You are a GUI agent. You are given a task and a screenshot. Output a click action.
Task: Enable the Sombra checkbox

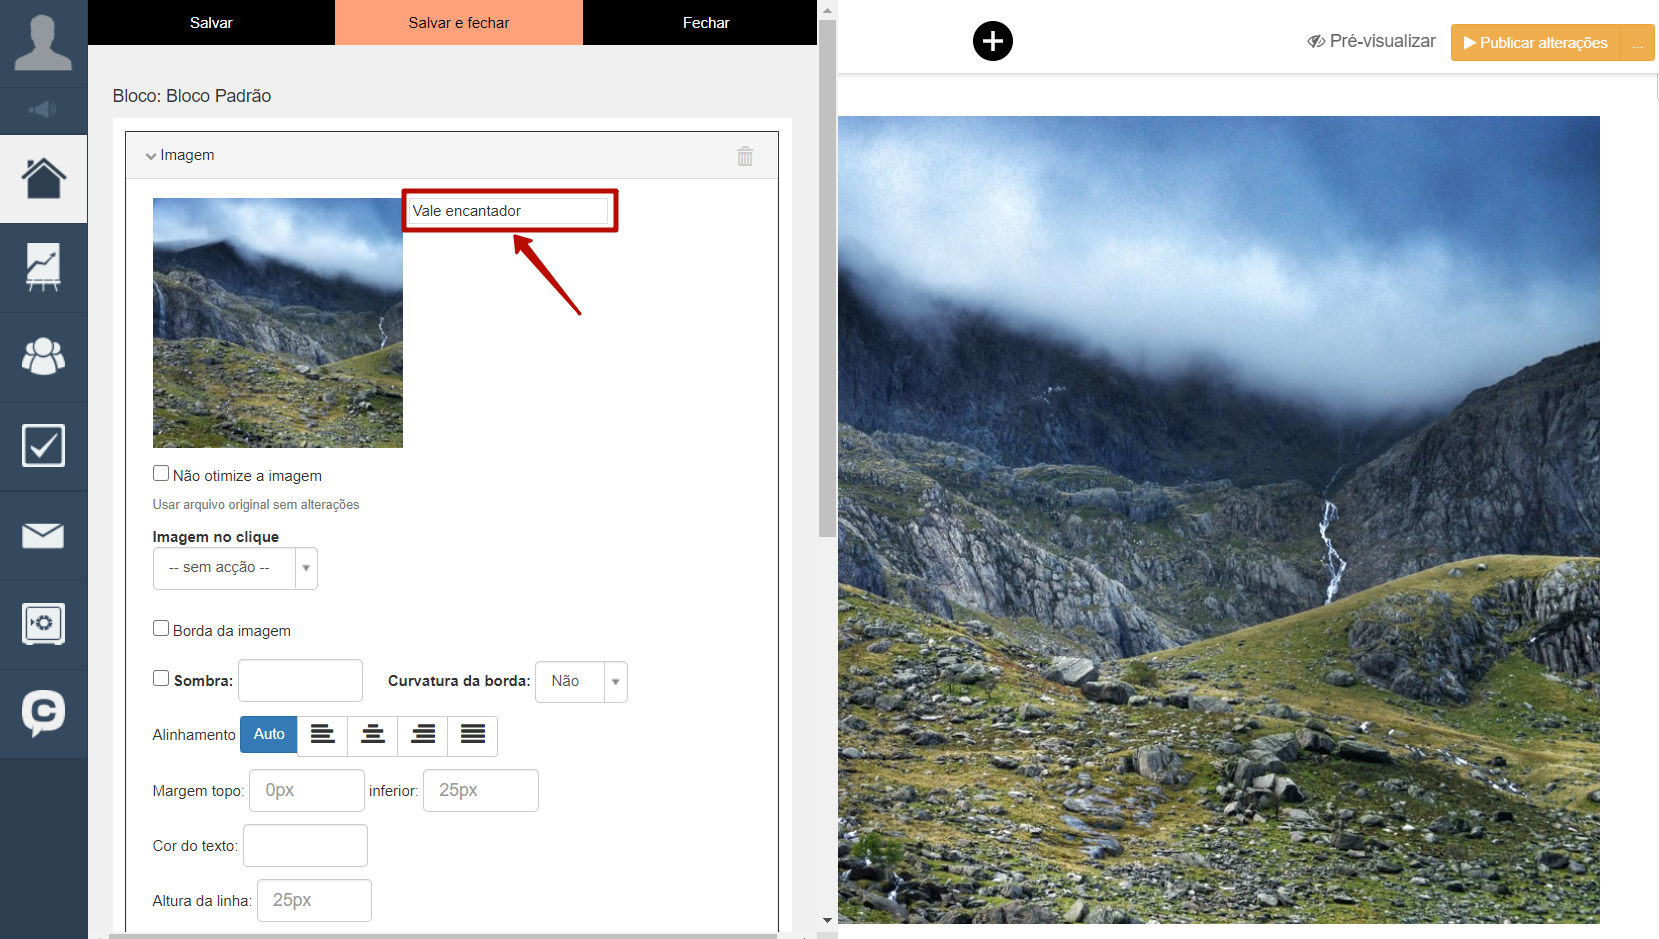[161, 678]
